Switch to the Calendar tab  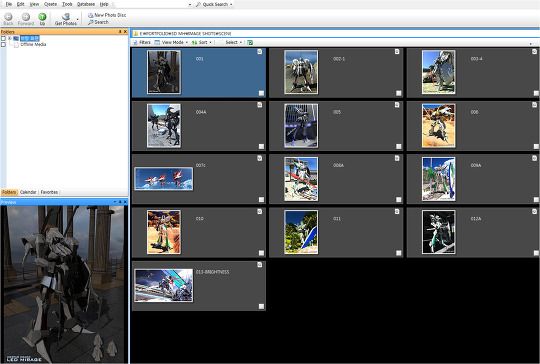(x=28, y=192)
